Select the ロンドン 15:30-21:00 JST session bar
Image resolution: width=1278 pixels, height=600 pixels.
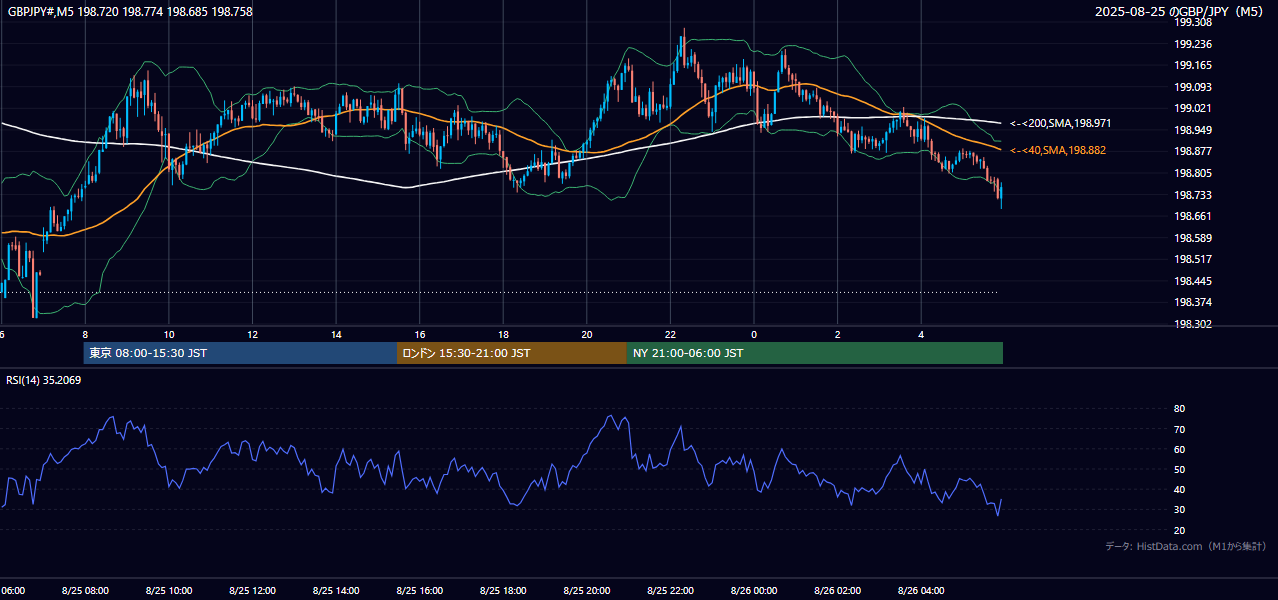[512, 353]
